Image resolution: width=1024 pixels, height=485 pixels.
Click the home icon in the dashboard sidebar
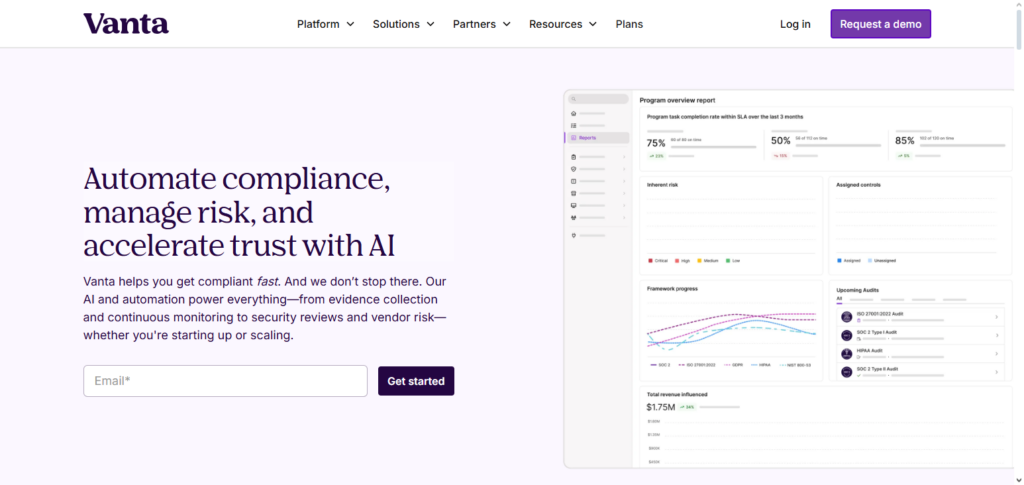[573, 114]
